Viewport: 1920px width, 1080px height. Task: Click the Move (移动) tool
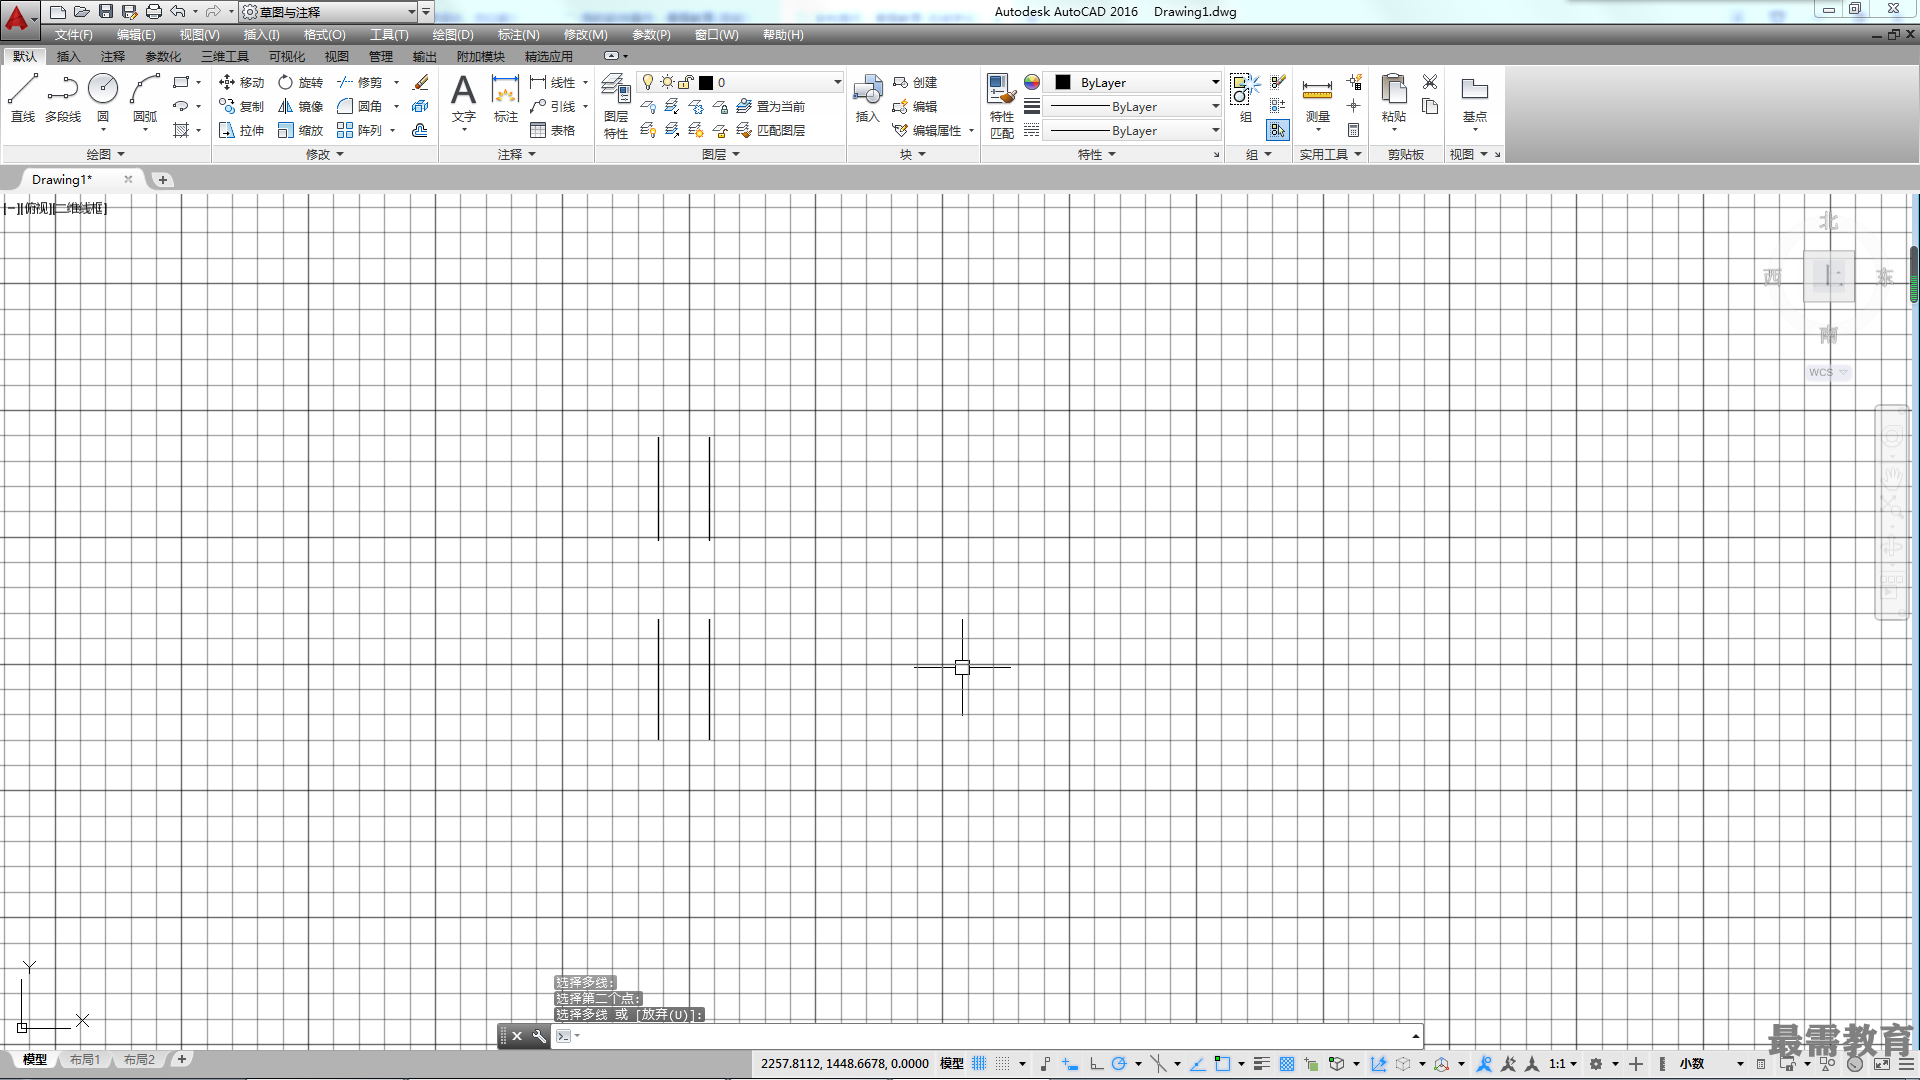tap(241, 82)
